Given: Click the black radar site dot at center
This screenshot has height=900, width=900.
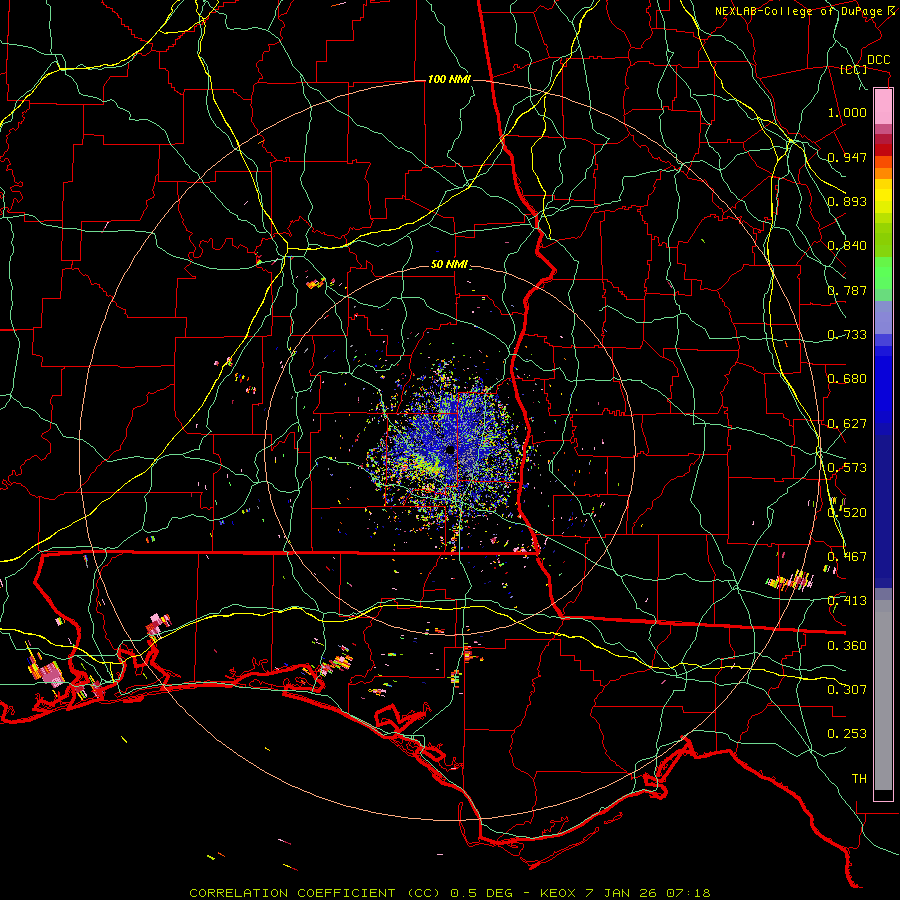Looking at the screenshot, I should (x=450, y=449).
